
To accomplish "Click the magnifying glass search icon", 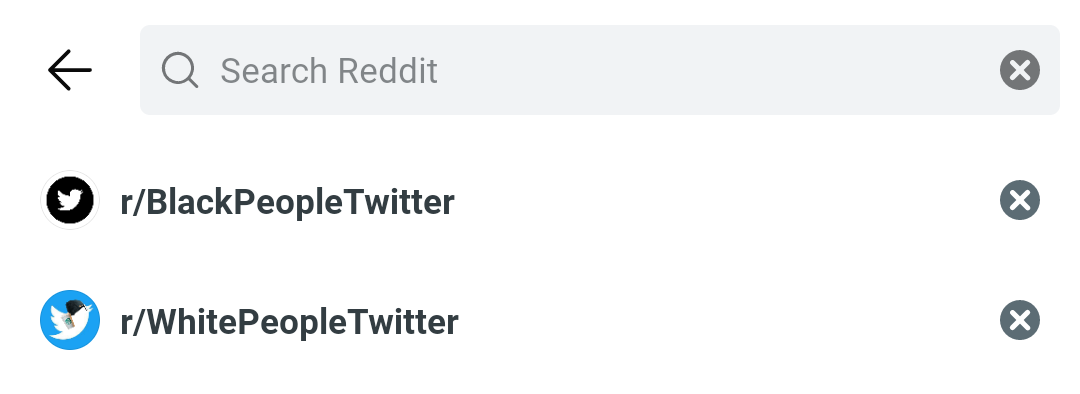I will click(180, 70).
